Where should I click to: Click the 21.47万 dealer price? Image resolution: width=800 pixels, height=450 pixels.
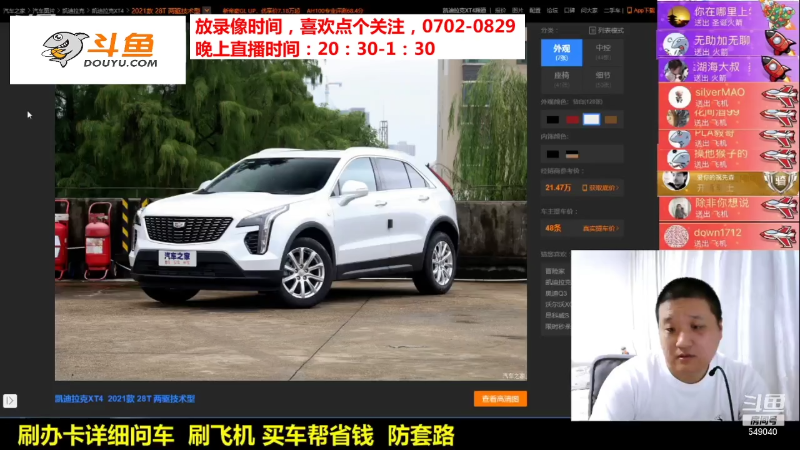558,188
